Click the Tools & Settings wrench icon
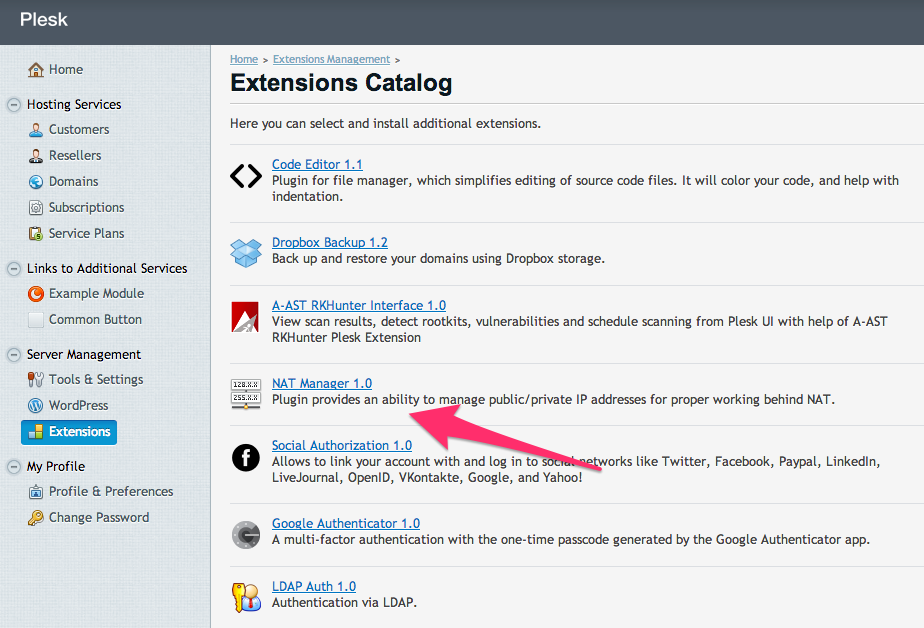This screenshot has width=924, height=628. pyautogui.click(x=36, y=379)
